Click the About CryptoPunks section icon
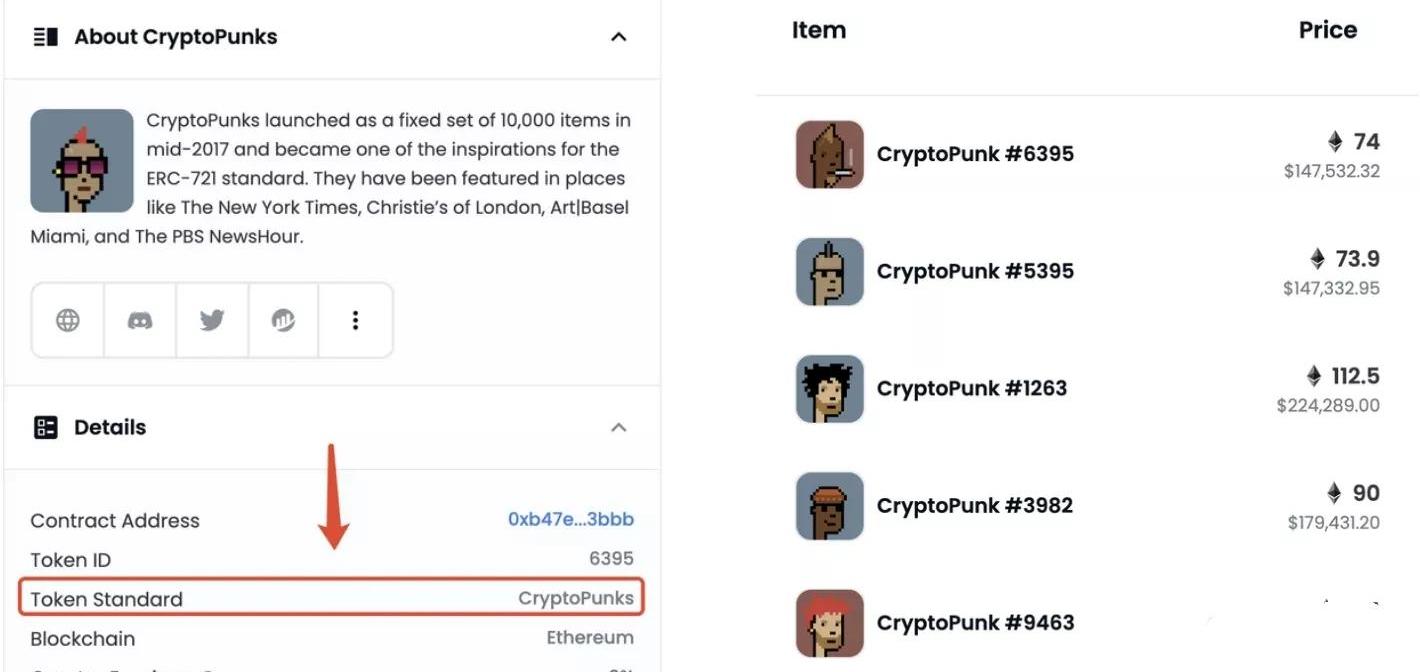1420x672 pixels. (x=45, y=37)
